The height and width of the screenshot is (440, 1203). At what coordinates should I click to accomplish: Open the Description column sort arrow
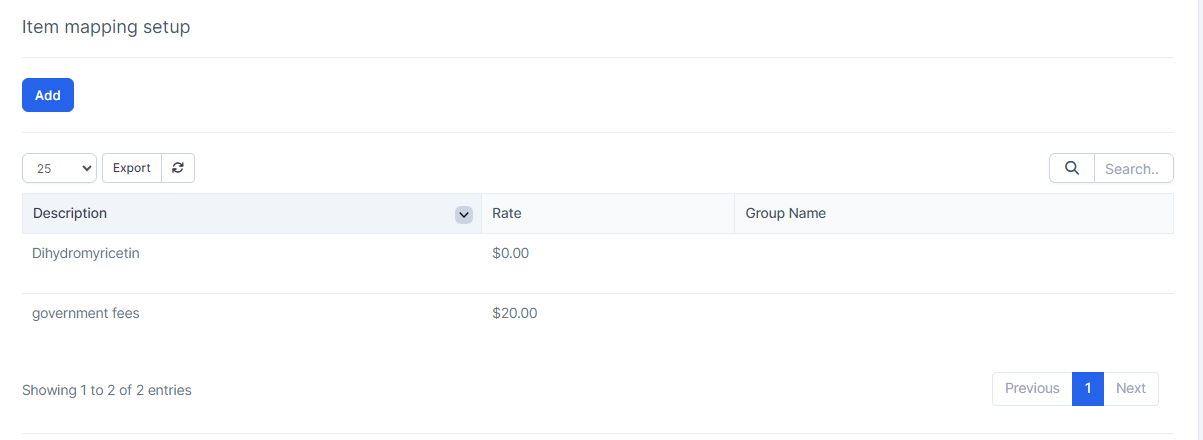pyautogui.click(x=463, y=214)
